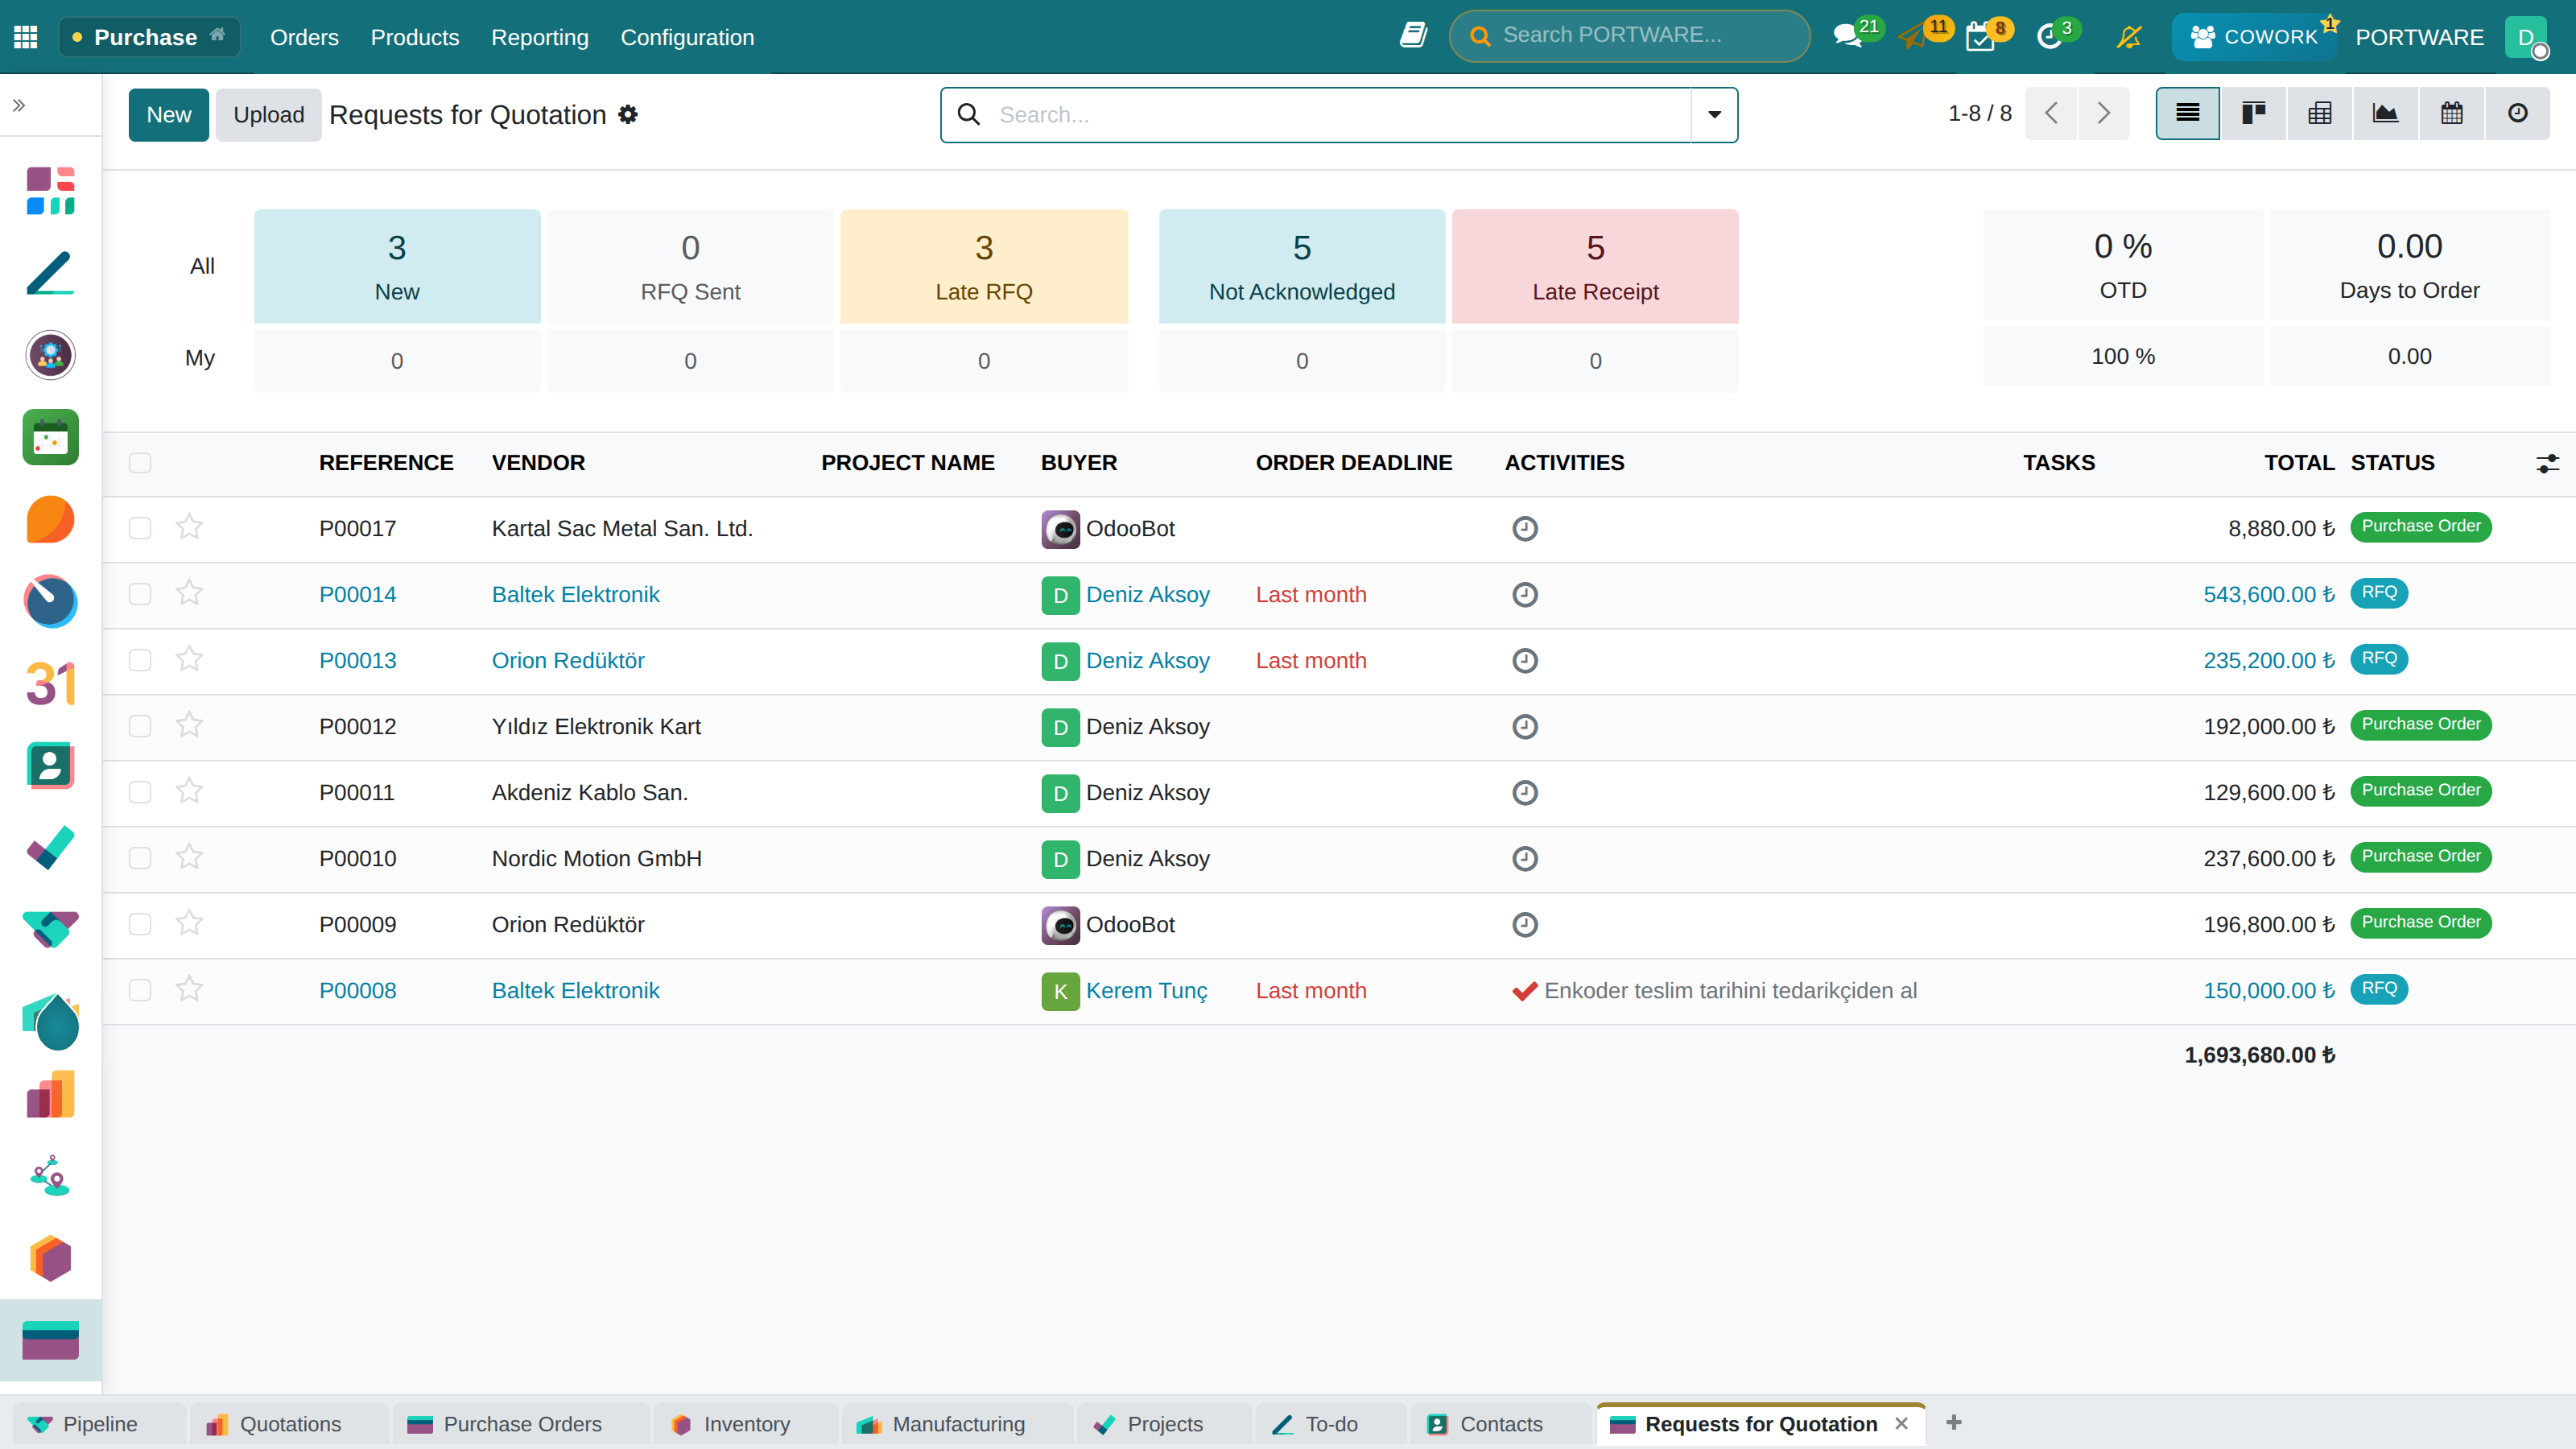Select the P00014 row checkbox
This screenshot has width=2576, height=1449.
tap(140, 594)
